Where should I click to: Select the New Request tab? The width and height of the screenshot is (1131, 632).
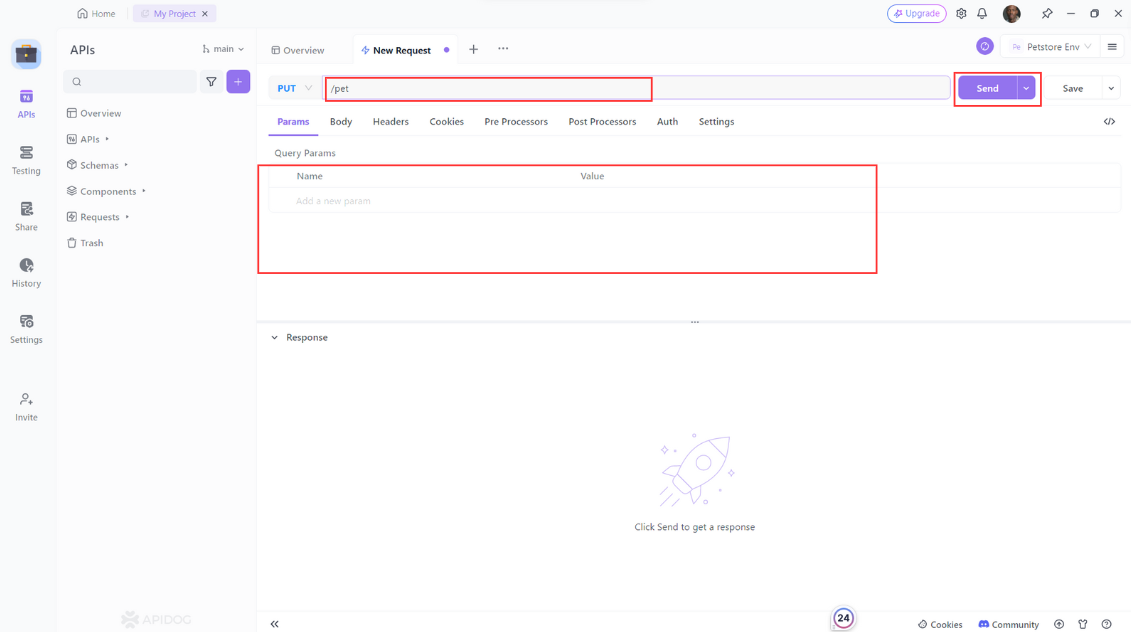pos(402,50)
